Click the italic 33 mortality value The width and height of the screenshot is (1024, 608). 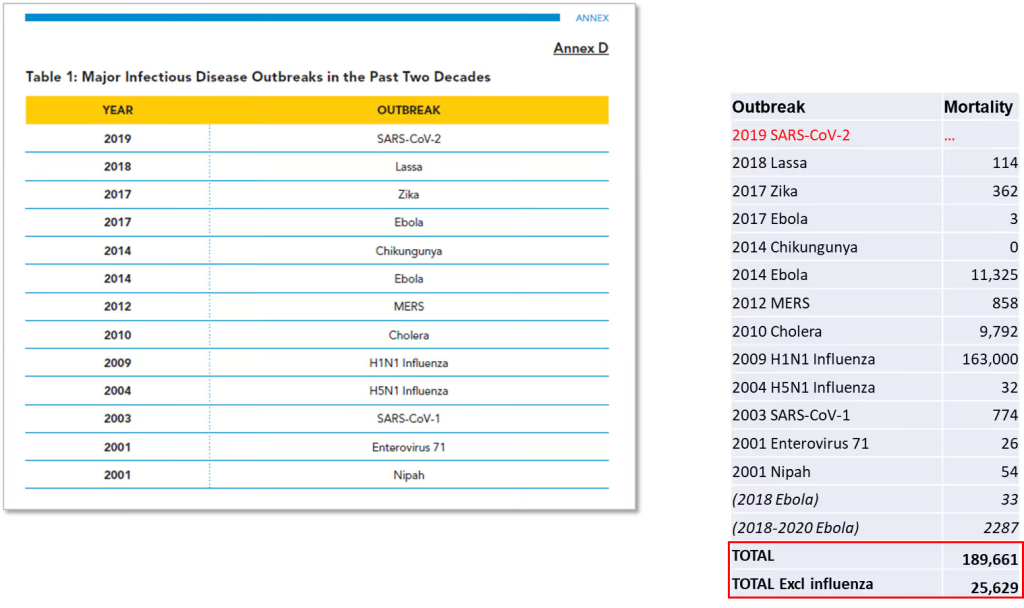(1009, 500)
